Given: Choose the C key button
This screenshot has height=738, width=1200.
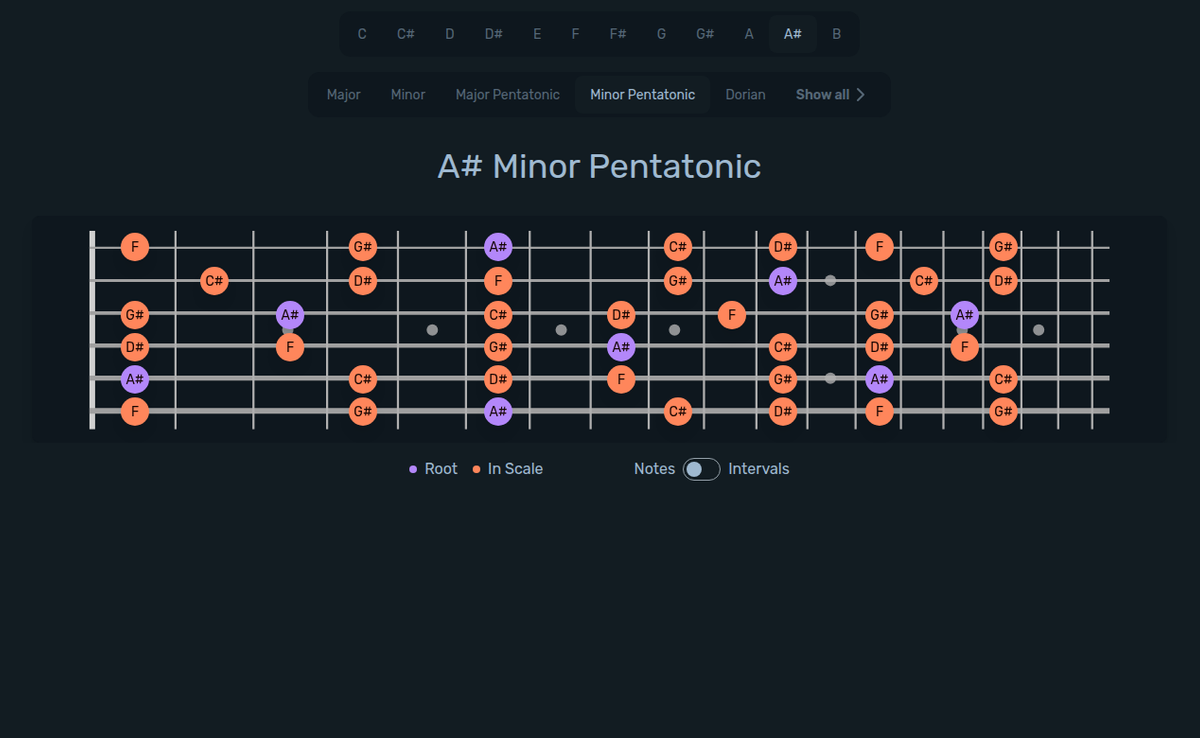Looking at the screenshot, I should [x=362, y=33].
